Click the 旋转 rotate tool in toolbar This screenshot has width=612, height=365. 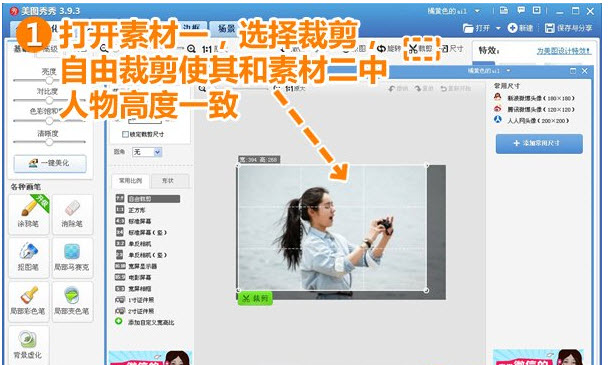point(389,49)
